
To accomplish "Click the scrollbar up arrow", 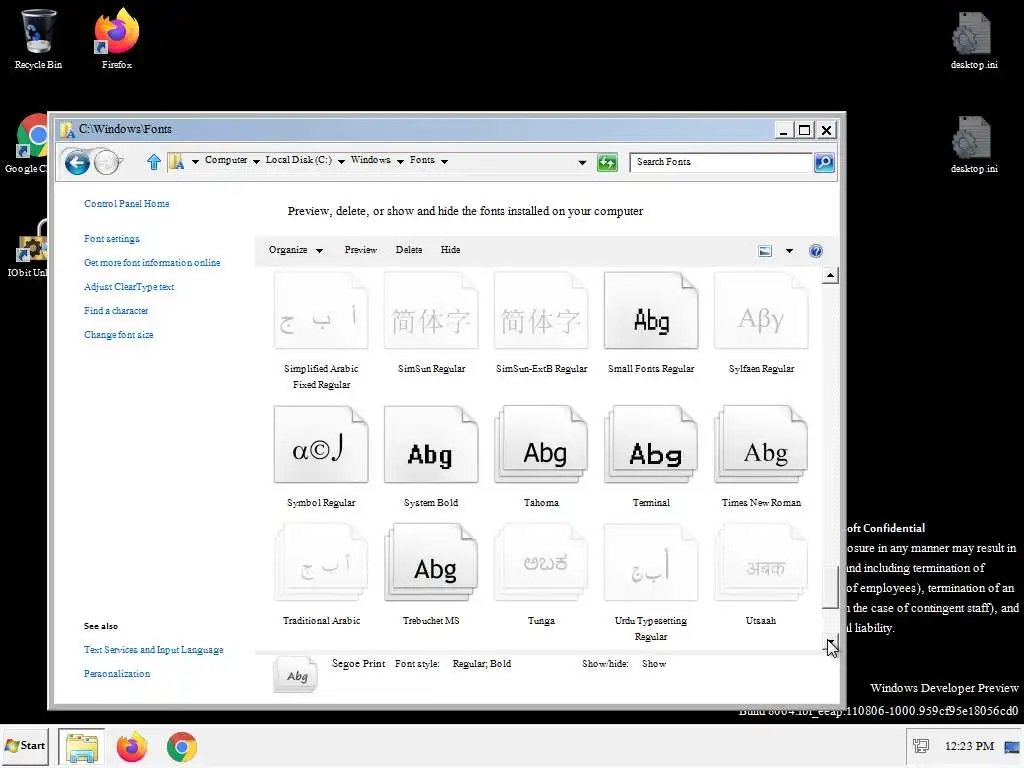I will point(830,275).
